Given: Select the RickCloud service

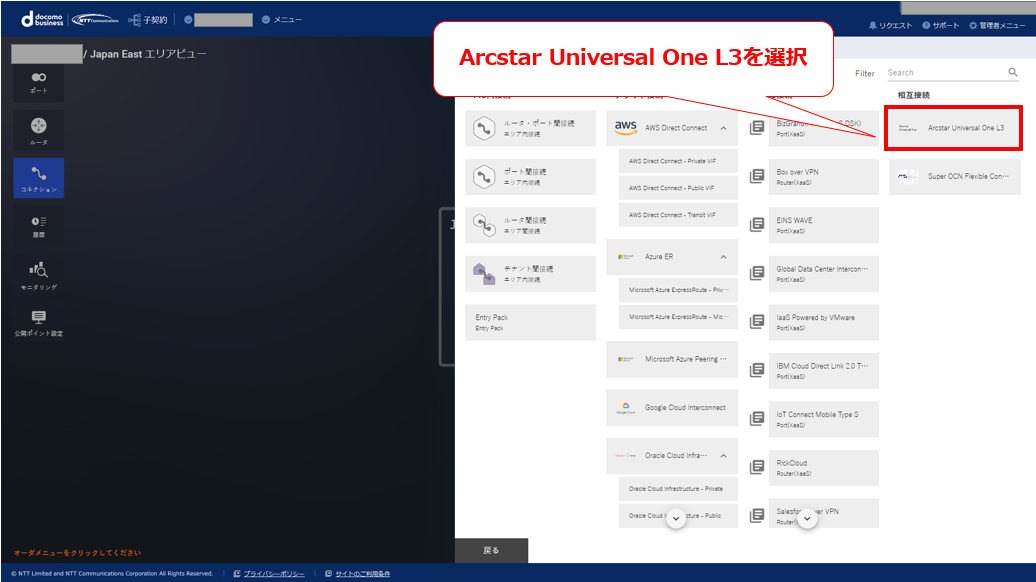Looking at the screenshot, I should 823,468.
